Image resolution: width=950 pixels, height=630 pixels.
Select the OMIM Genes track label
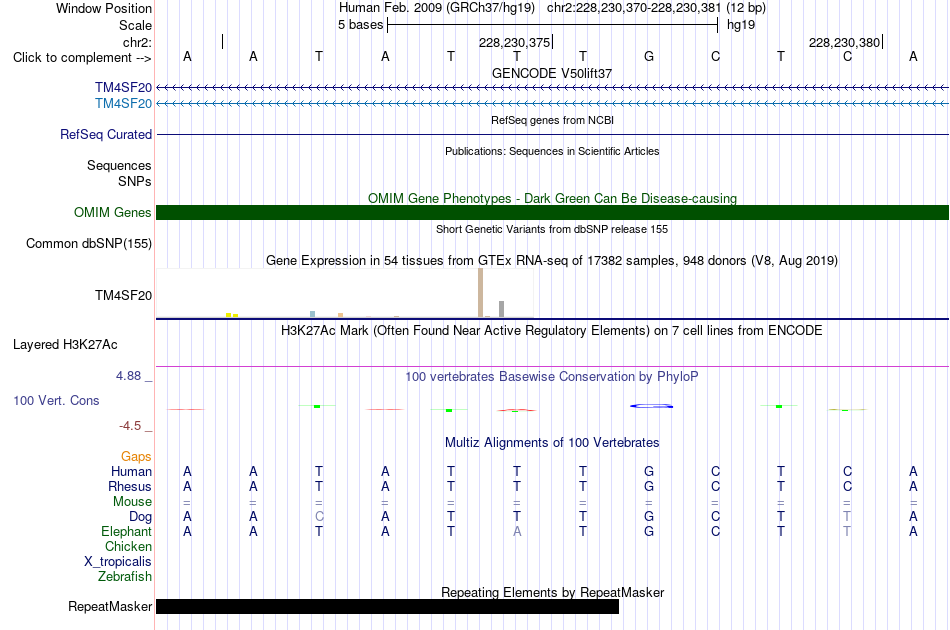[x=113, y=213]
